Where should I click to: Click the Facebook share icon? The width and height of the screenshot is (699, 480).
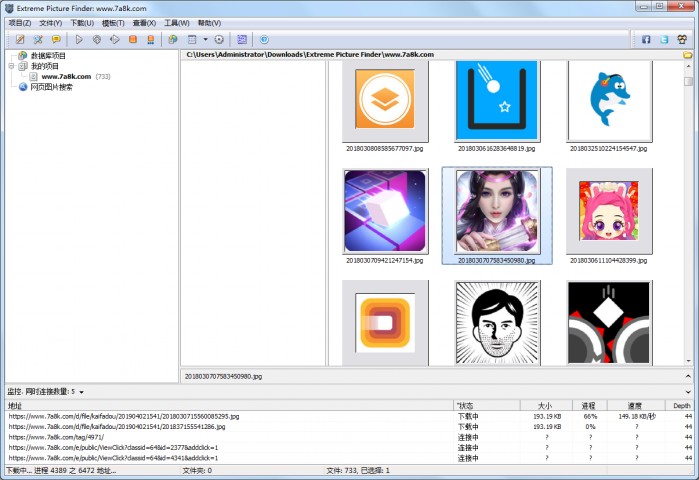(x=646, y=39)
